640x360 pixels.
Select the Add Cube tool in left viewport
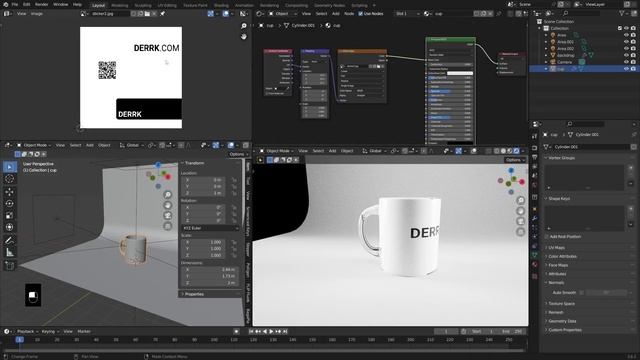point(10,266)
